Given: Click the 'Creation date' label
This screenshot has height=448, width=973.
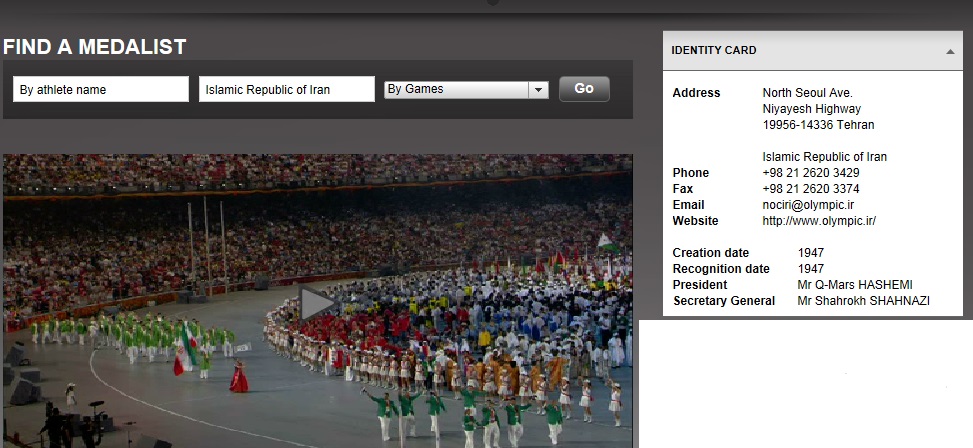Looking at the screenshot, I should tap(711, 253).
